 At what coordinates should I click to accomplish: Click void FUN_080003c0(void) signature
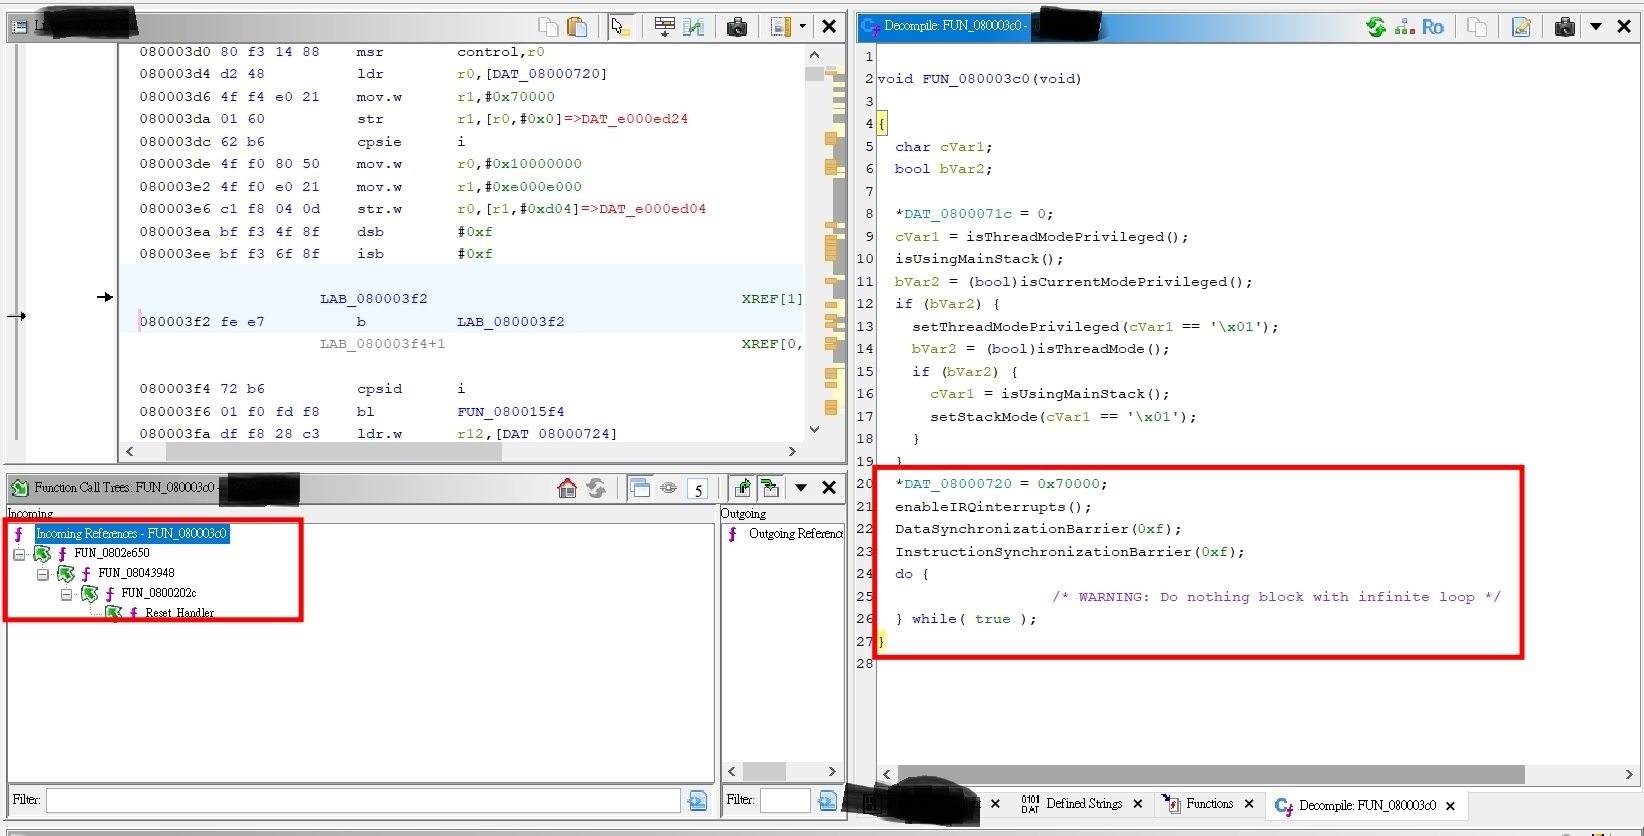click(x=980, y=79)
